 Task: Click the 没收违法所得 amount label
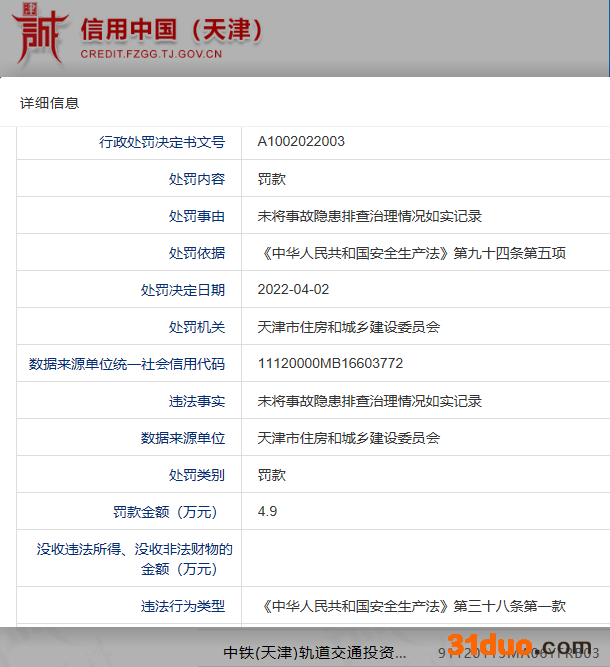[135, 559]
